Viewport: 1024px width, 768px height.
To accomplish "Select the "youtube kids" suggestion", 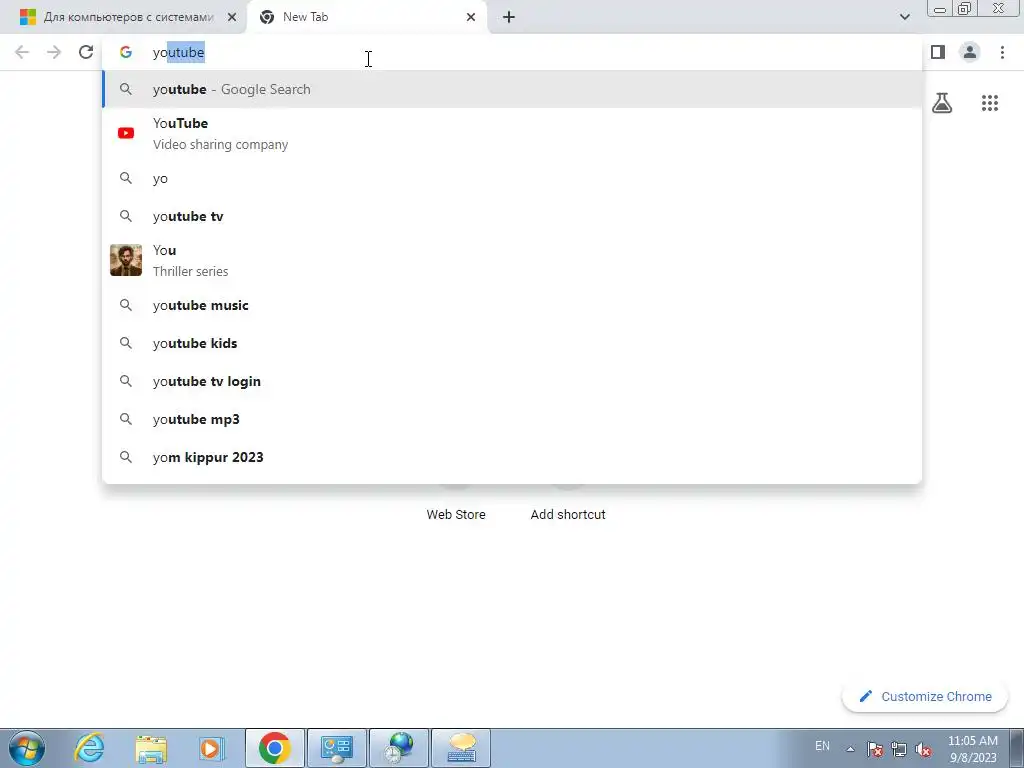I will click(x=512, y=343).
